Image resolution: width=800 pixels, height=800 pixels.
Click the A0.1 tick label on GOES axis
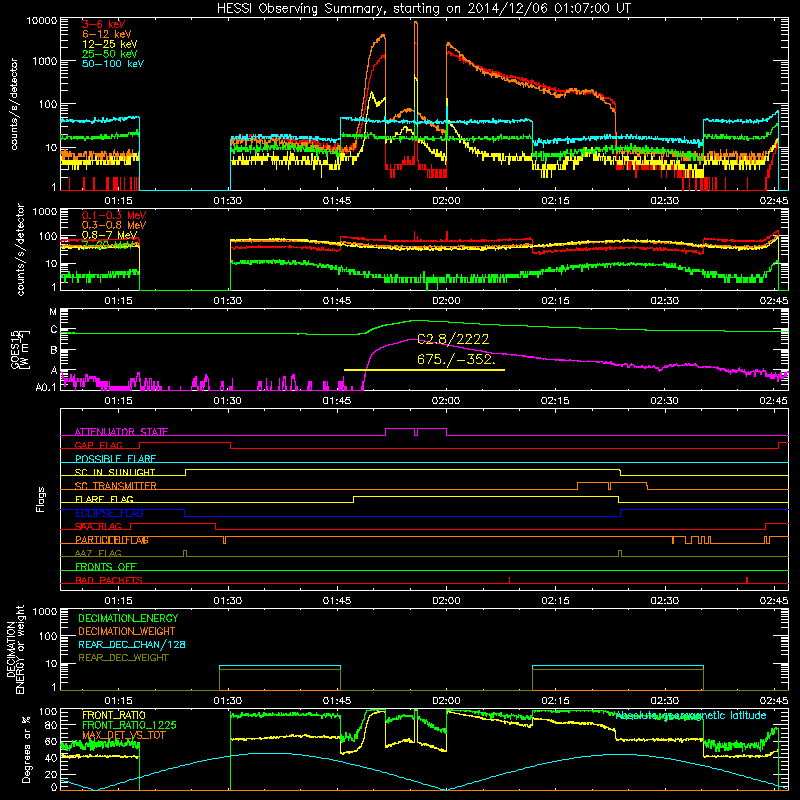46,388
